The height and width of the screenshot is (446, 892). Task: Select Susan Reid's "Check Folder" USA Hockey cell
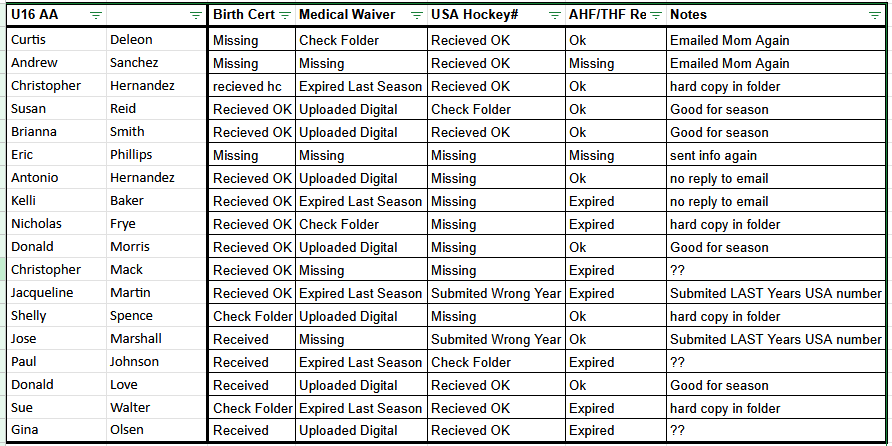(x=496, y=109)
